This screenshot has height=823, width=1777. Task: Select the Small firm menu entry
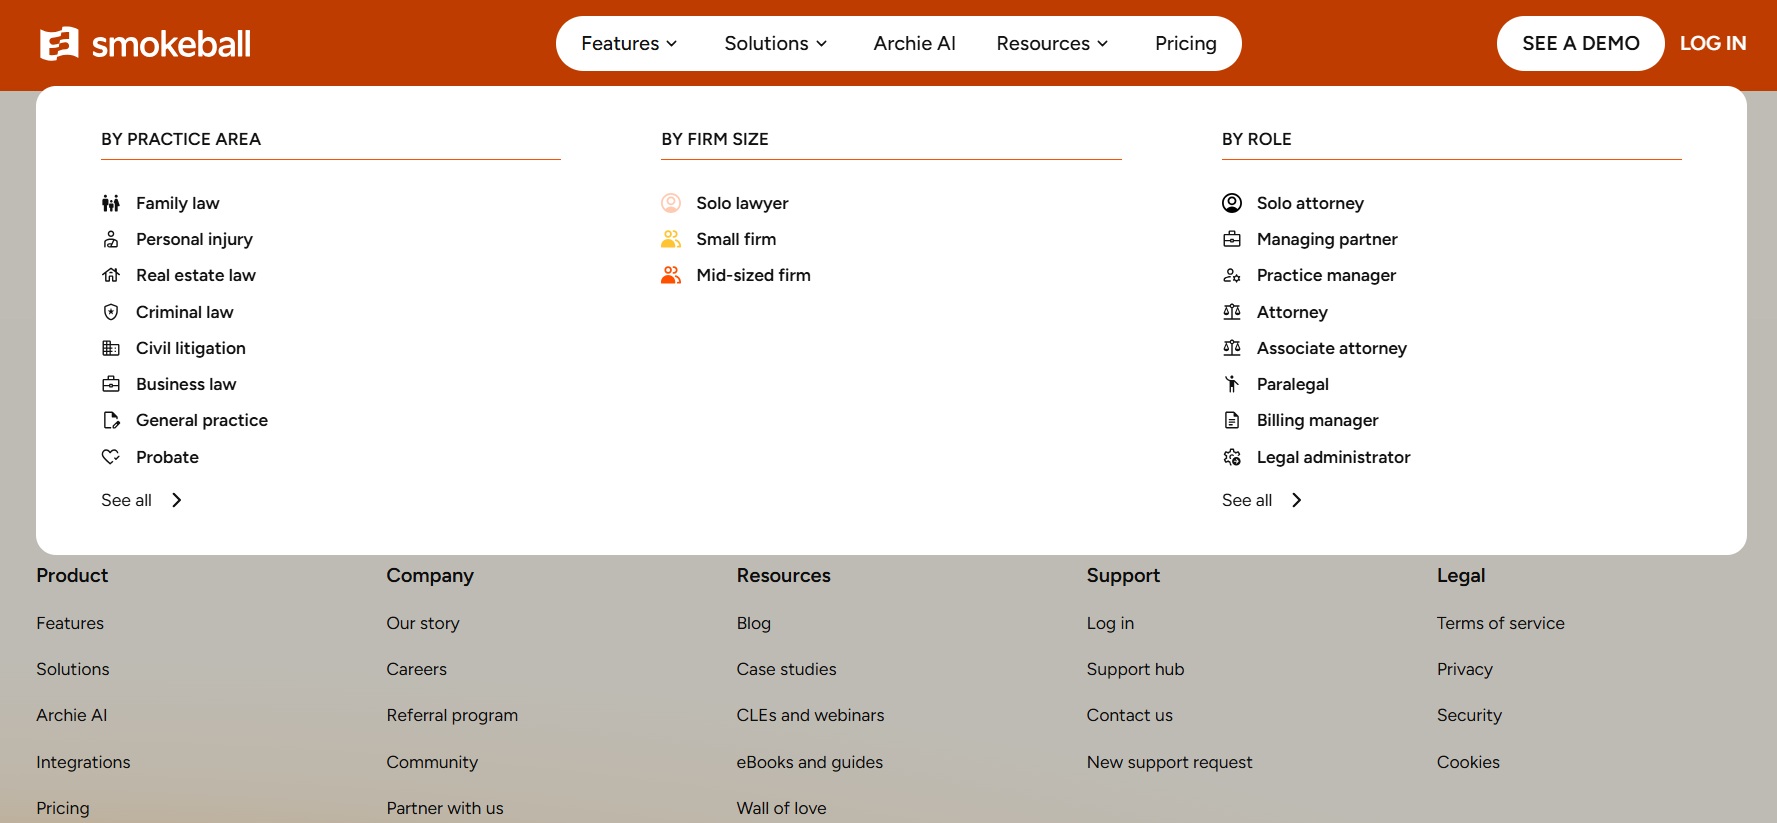(x=736, y=239)
